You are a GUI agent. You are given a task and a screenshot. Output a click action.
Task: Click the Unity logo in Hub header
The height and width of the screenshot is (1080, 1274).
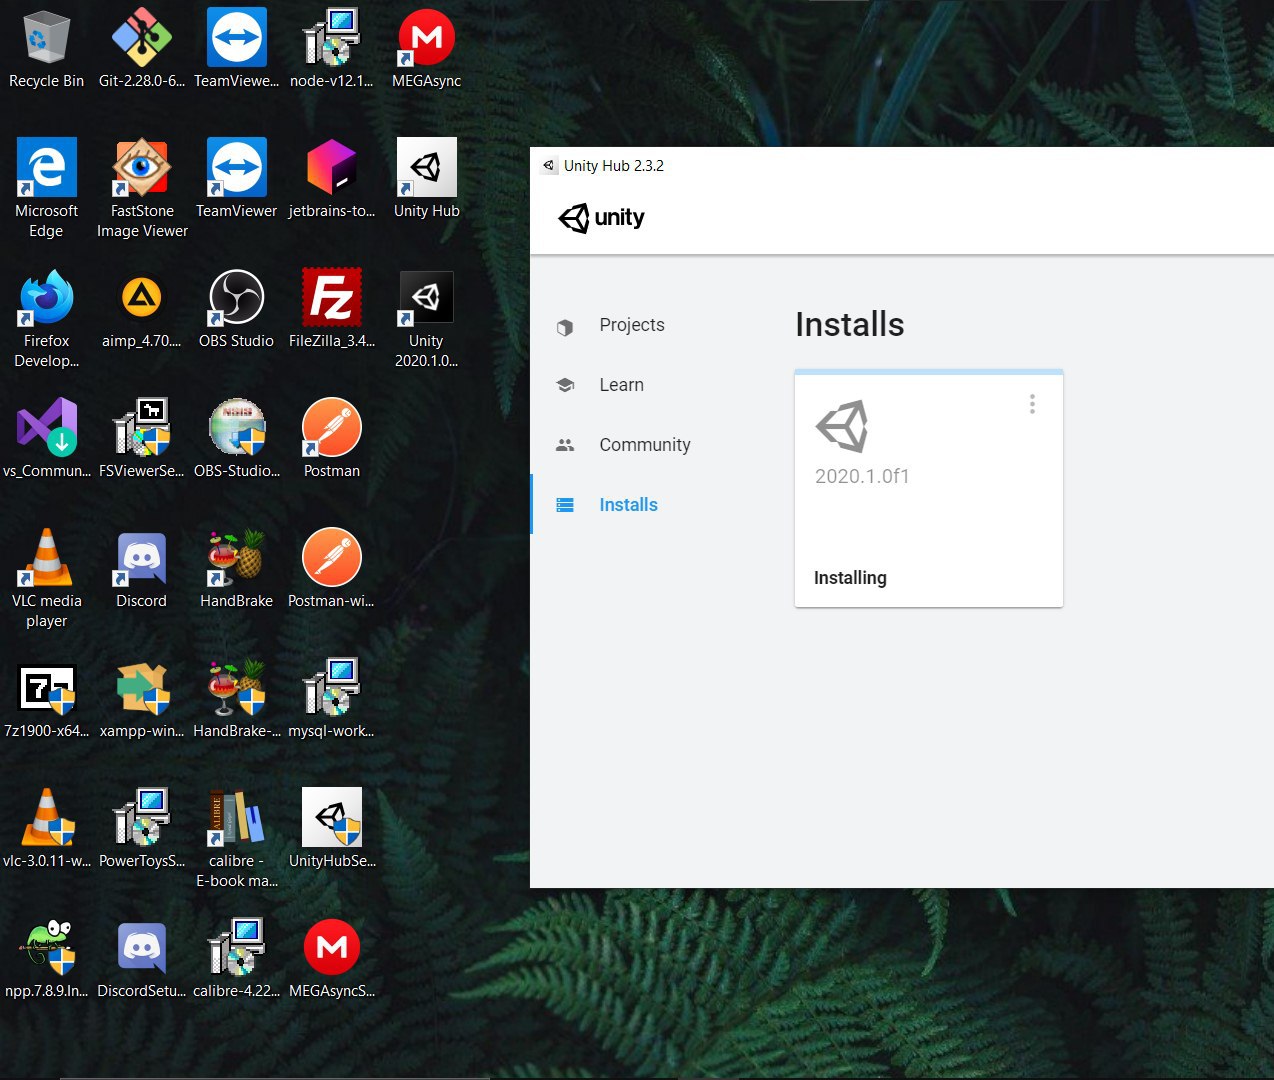point(601,218)
